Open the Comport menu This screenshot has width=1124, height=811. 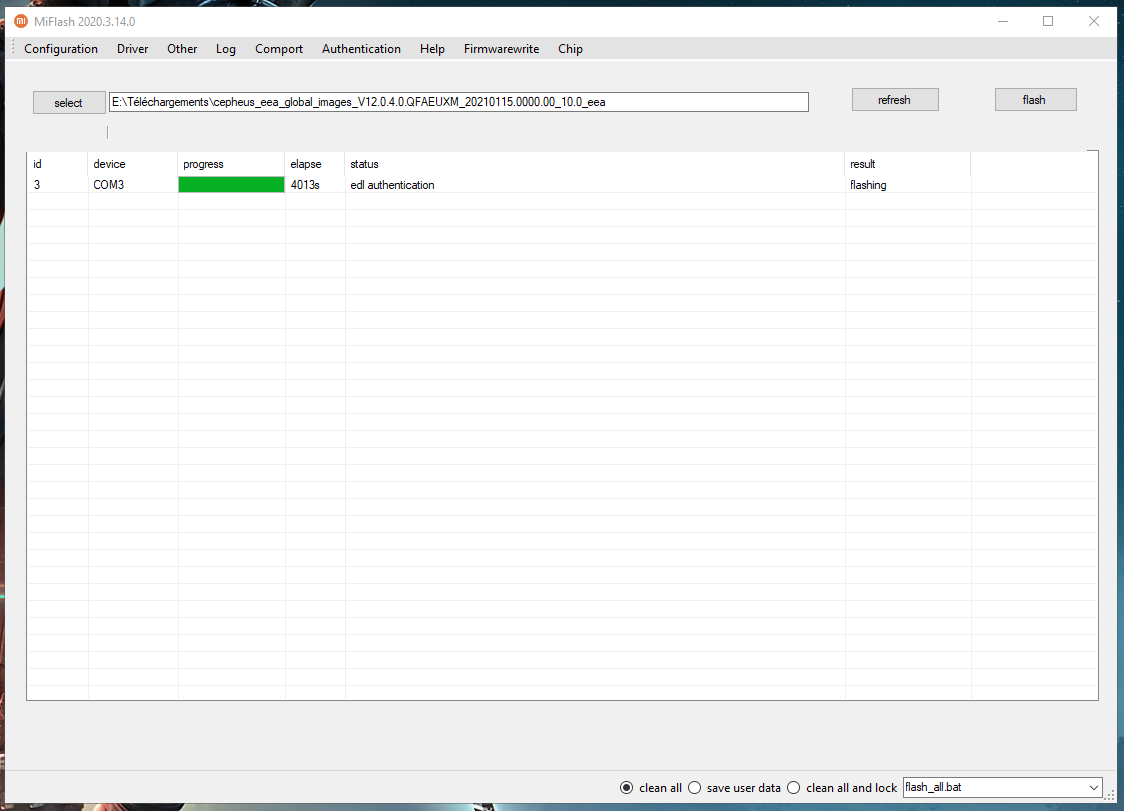coord(279,49)
